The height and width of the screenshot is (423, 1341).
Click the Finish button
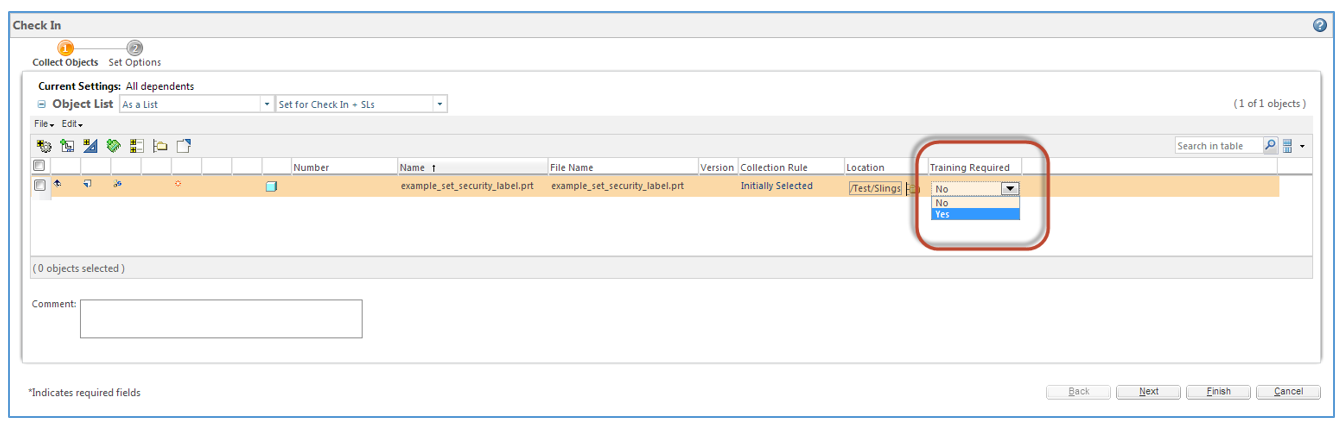tap(1218, 392)
